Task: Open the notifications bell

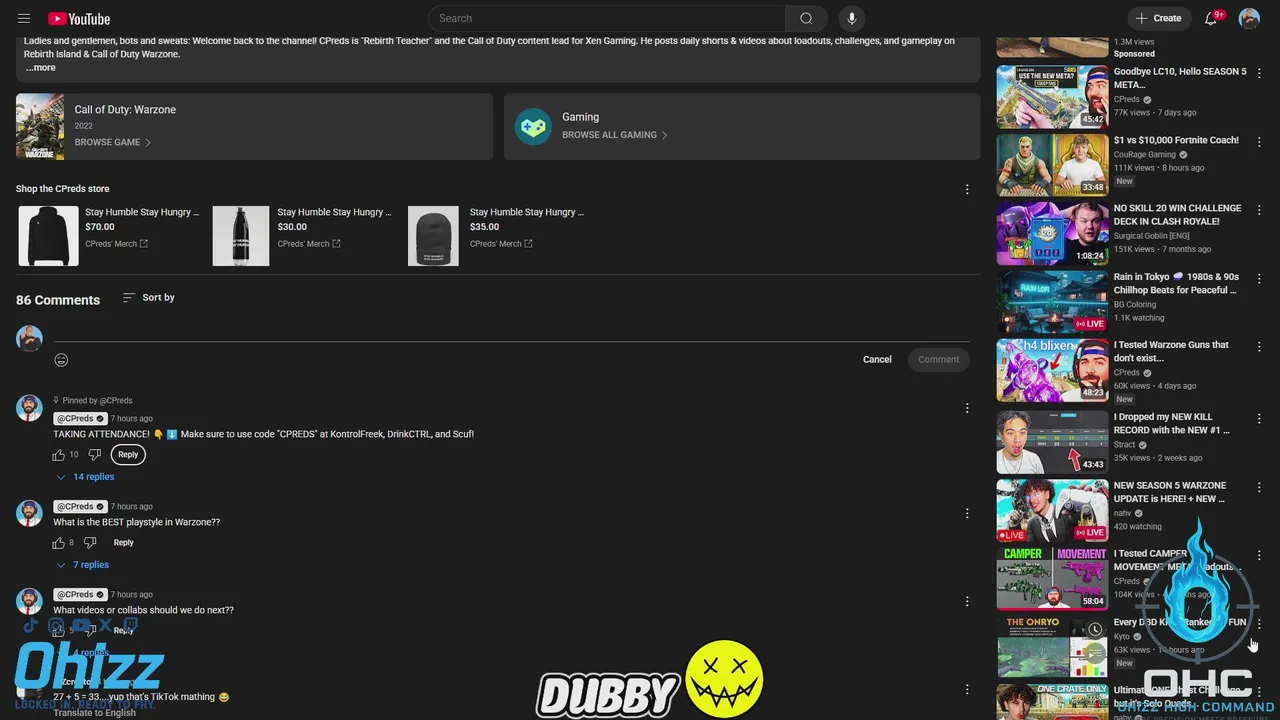Action: coord(1213,18)
